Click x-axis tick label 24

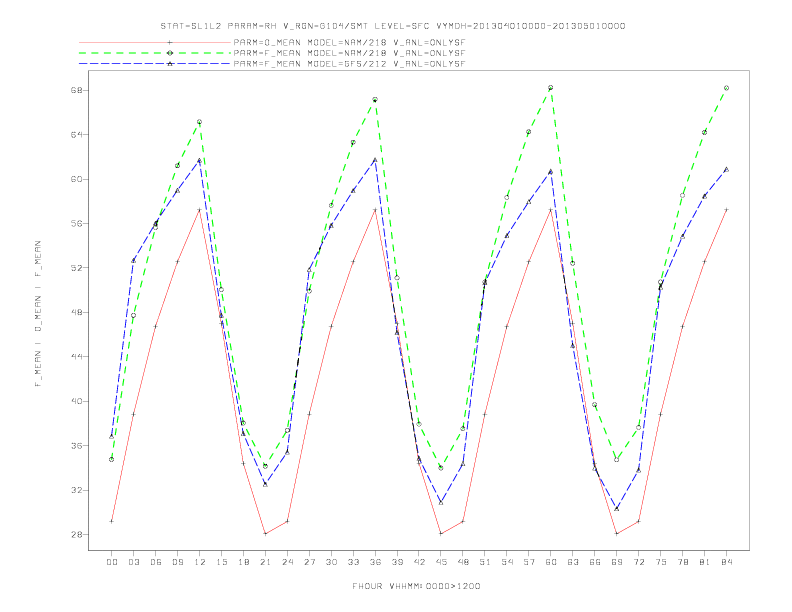[x=287, y=562]
